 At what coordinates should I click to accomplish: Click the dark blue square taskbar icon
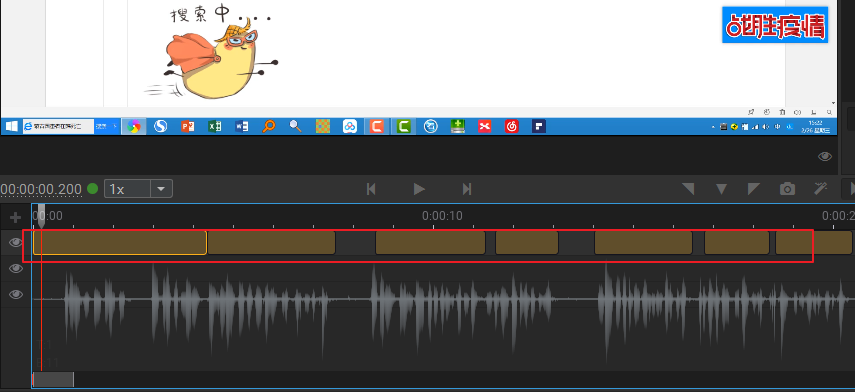(539, 126)
